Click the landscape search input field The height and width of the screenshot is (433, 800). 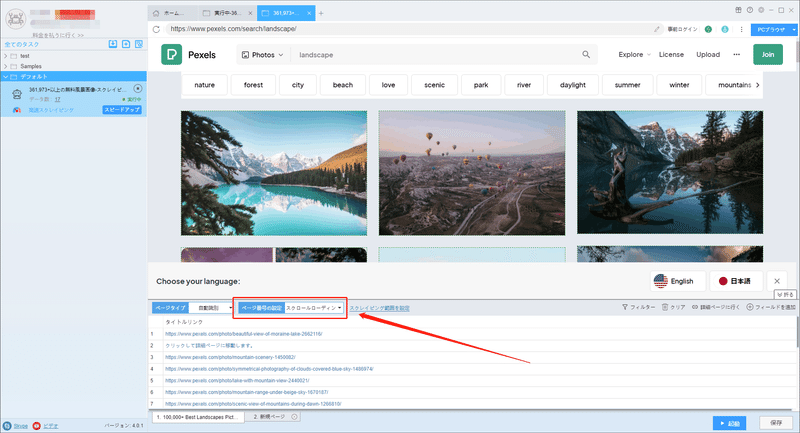438,55
